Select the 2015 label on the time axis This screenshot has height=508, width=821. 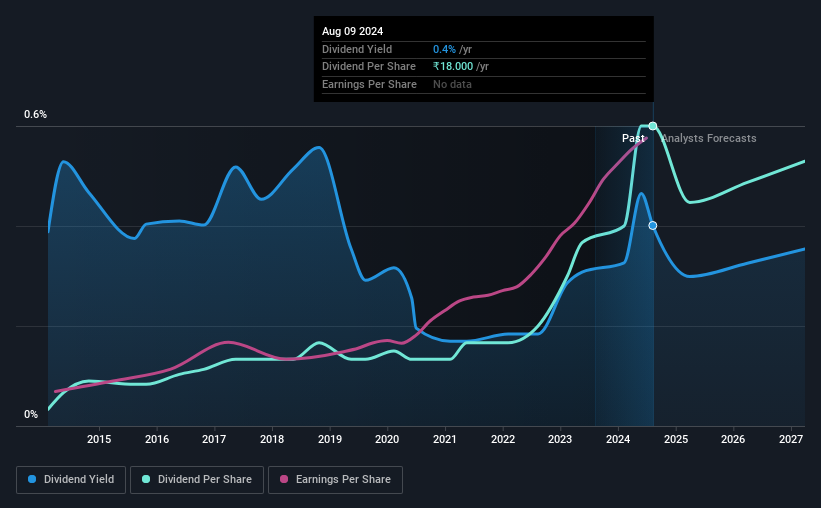coord(99,439)
